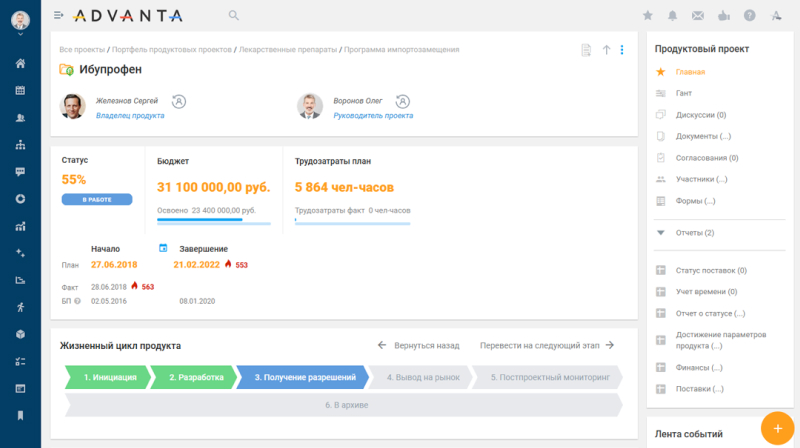The height and width of the screenshot is (448, 800).
Task: Expand the user profile avatar menu
Action: 20,20
